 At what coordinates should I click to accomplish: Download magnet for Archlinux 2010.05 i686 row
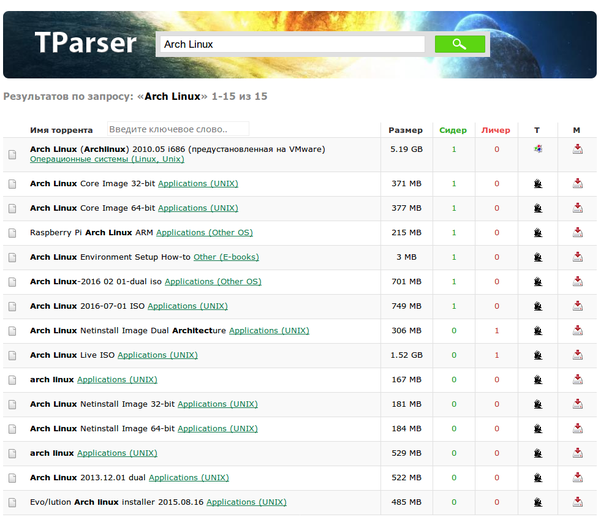(x=578, y=149)
